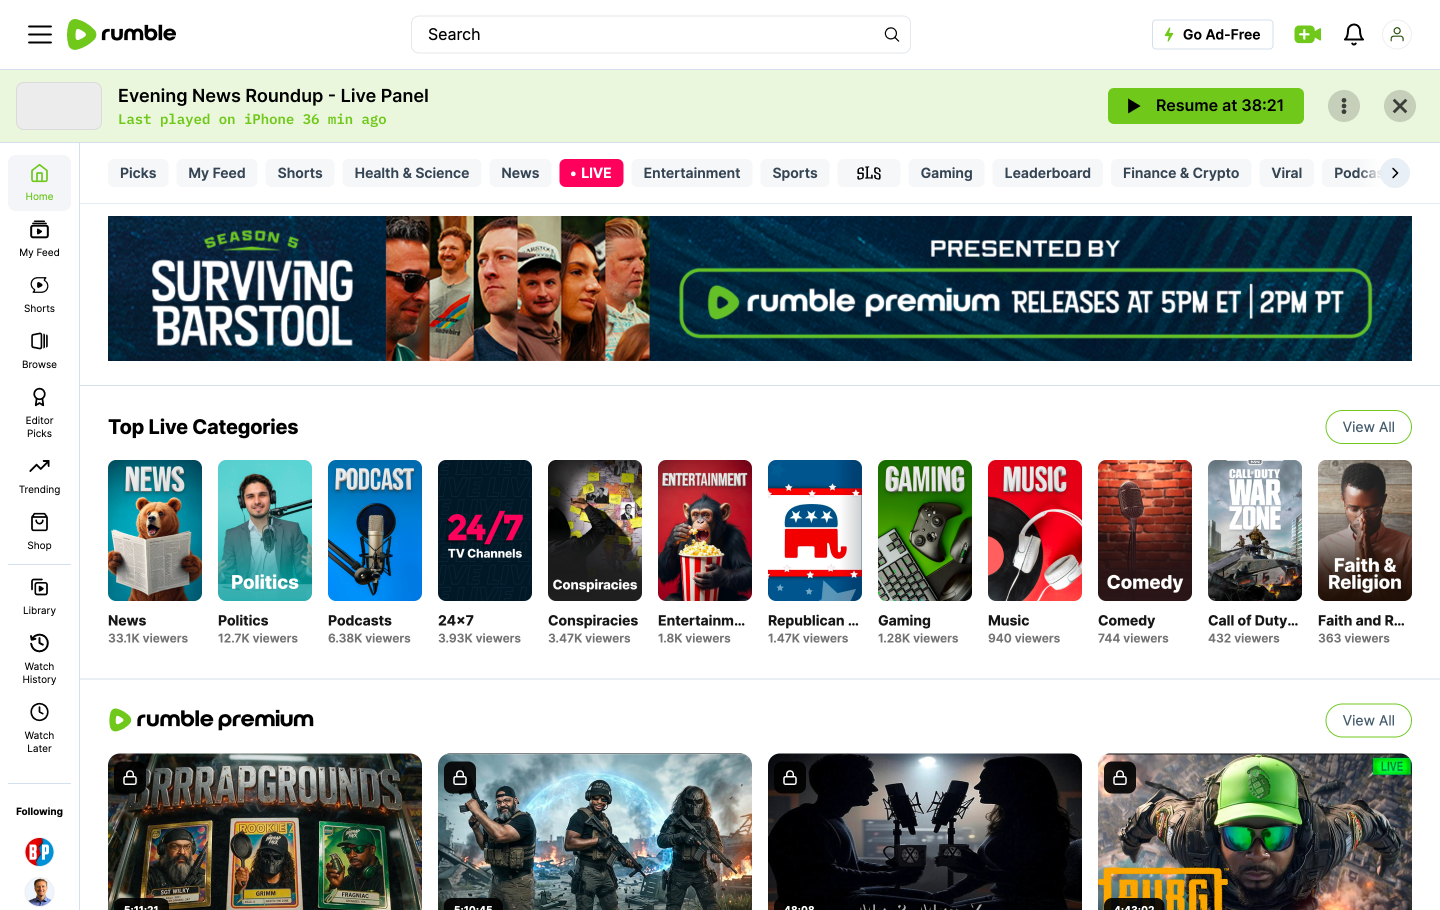Screen dimensions: 1440x910
Task: Open Shorts in the sidebar
Action: (39, 295)
